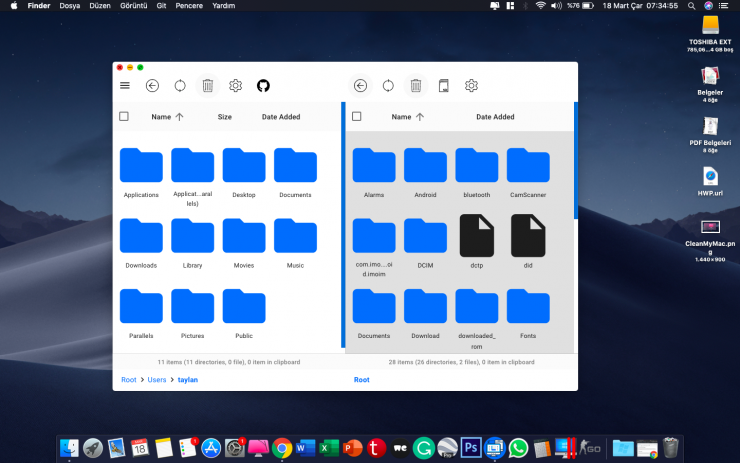Image resolution: width=740 pixels, height=463 pixels.
Task: Open the Dosya menu
Action: [69, 6]
